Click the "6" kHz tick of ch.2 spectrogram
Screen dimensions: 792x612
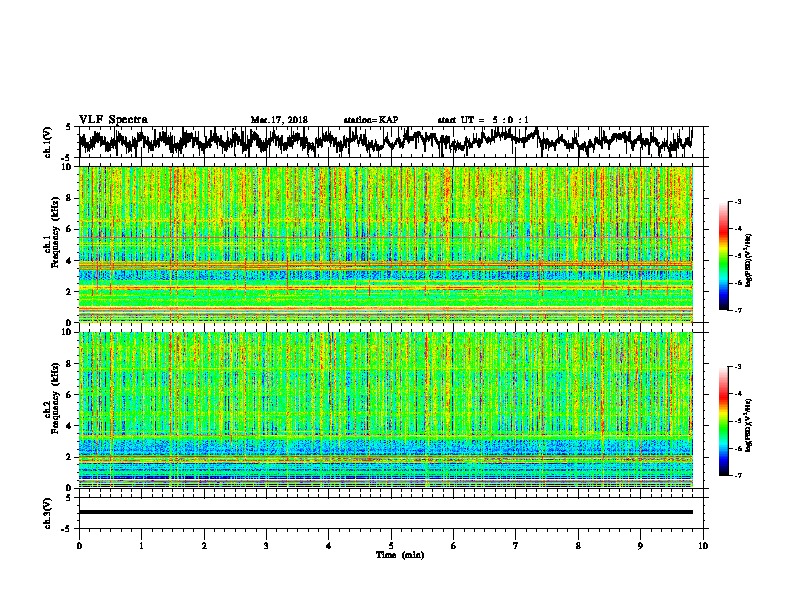point(71,395)
